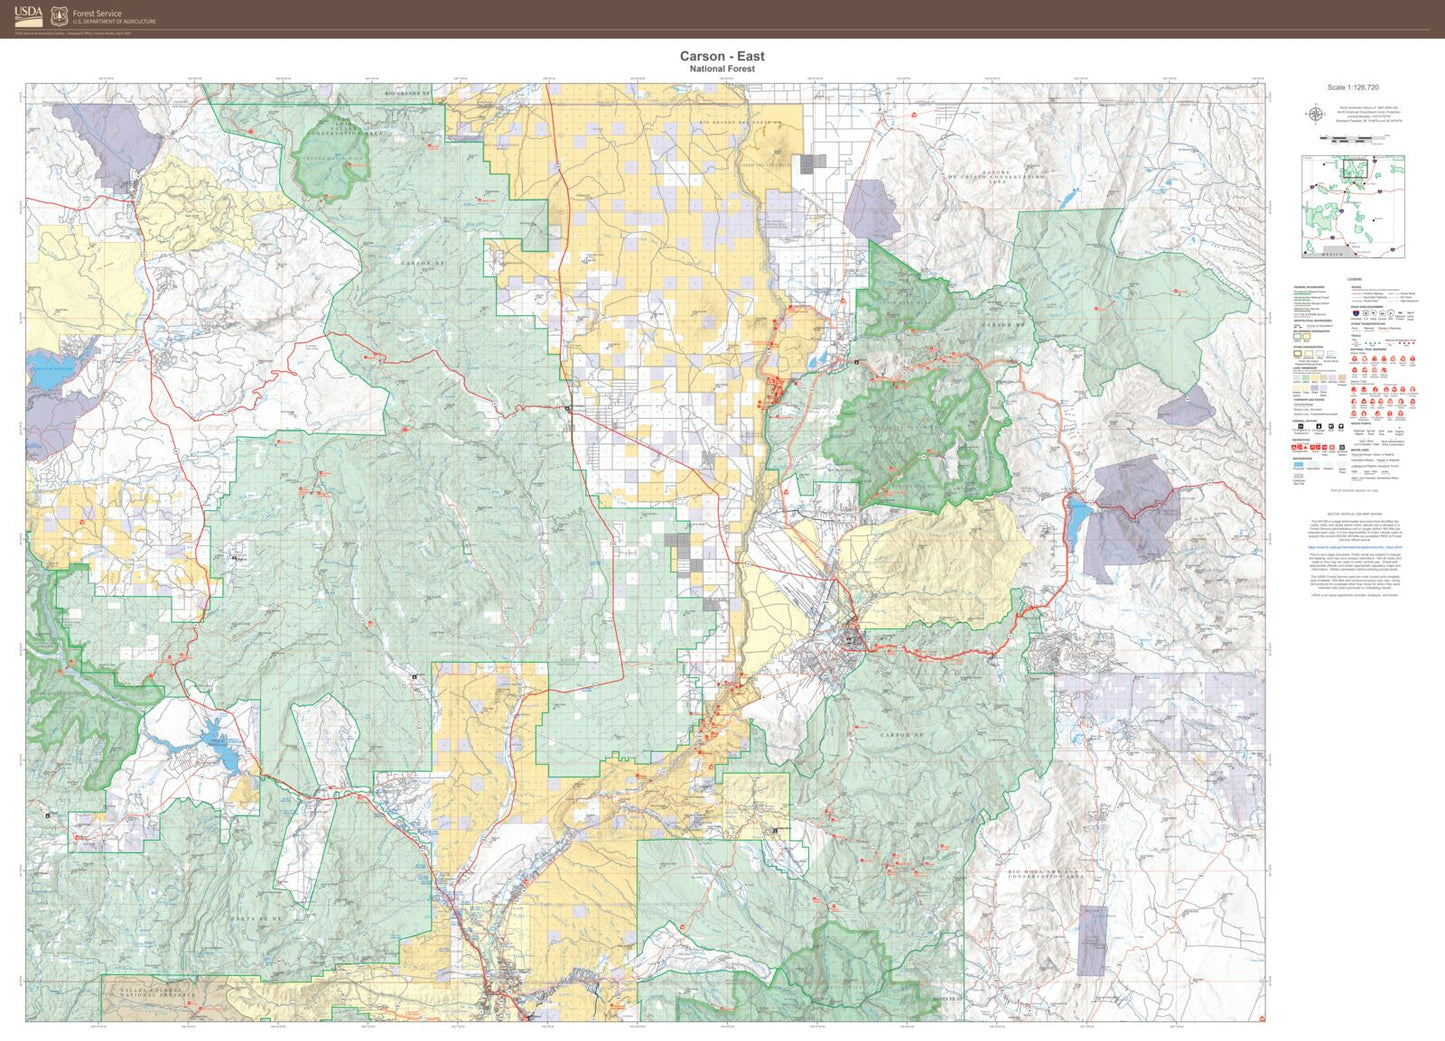Select the Ranger Station icon under Federal Offices
The height and width of the screenshot is (1041, 1445).
(x=1319, y=427)
